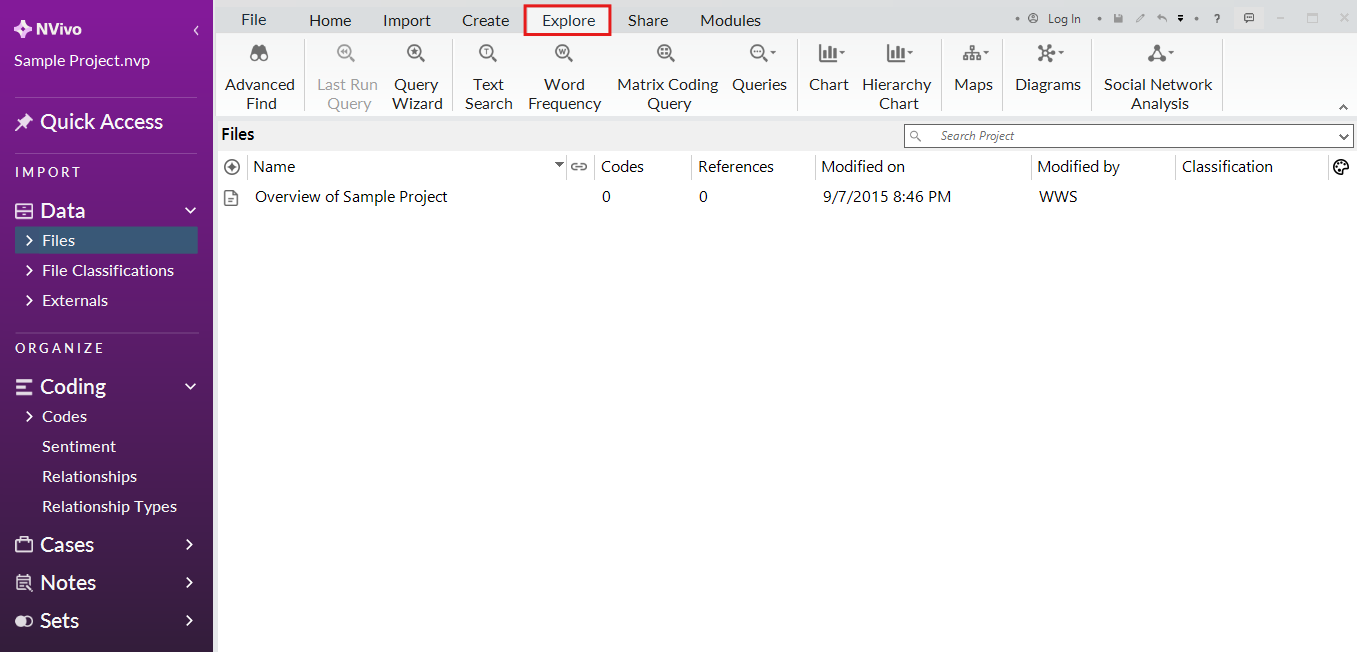Select Files in the navigation pane

(106, 240)
